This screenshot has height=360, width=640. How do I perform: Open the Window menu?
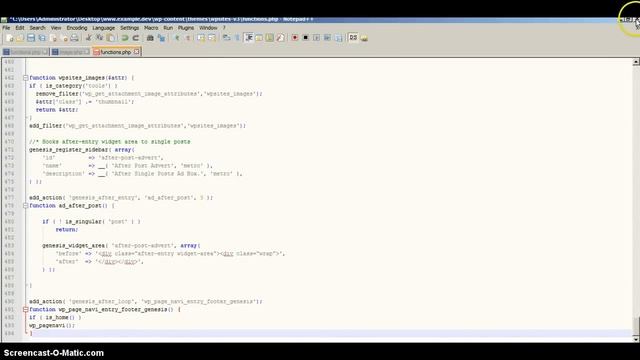(208, 28)
